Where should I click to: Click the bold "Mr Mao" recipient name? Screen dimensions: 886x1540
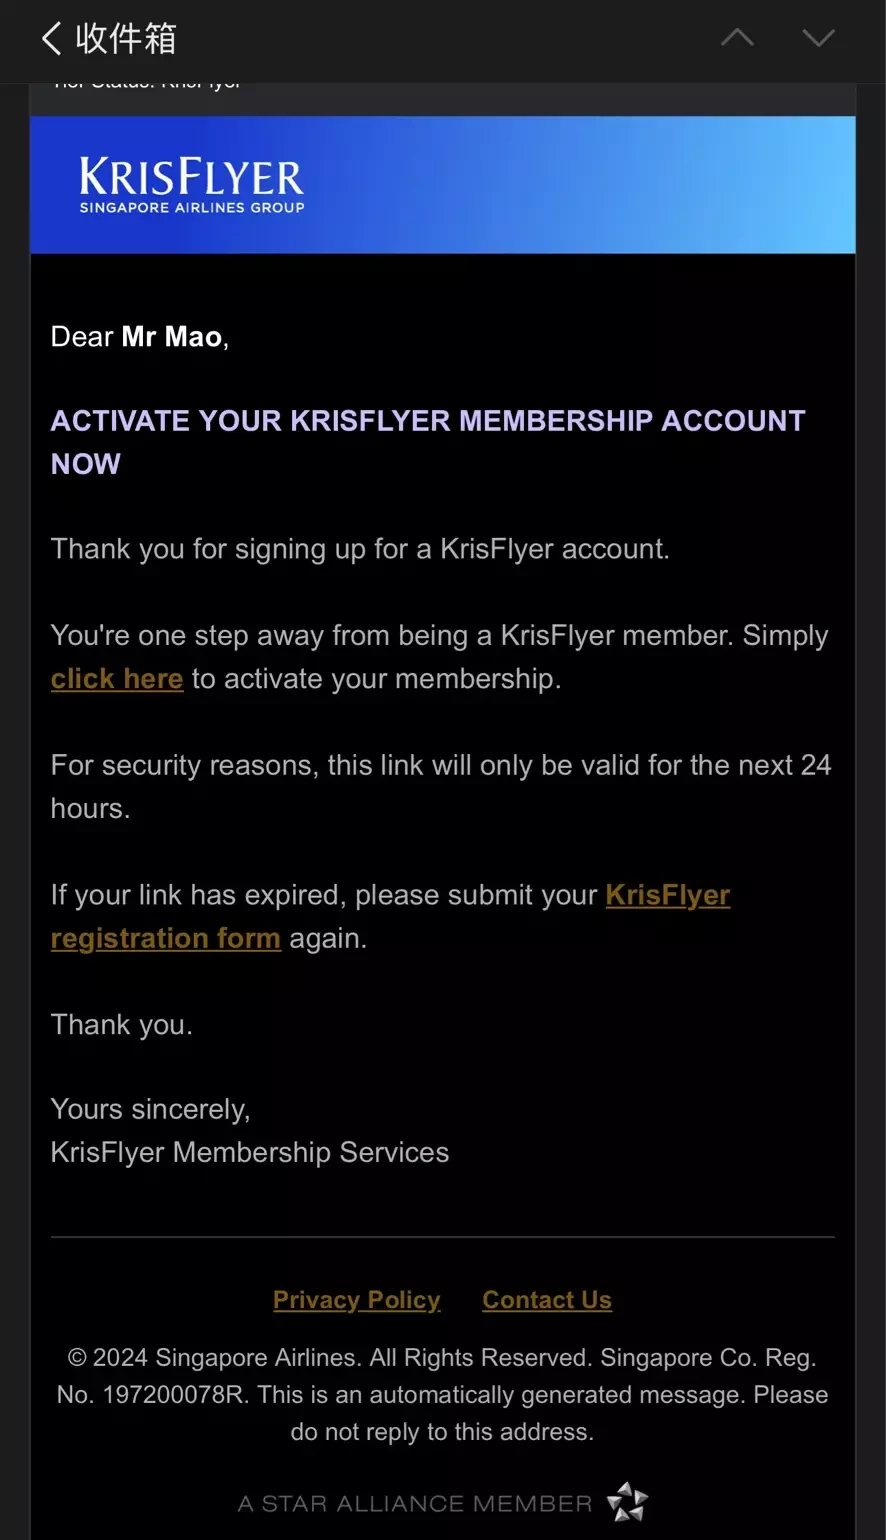171,337
